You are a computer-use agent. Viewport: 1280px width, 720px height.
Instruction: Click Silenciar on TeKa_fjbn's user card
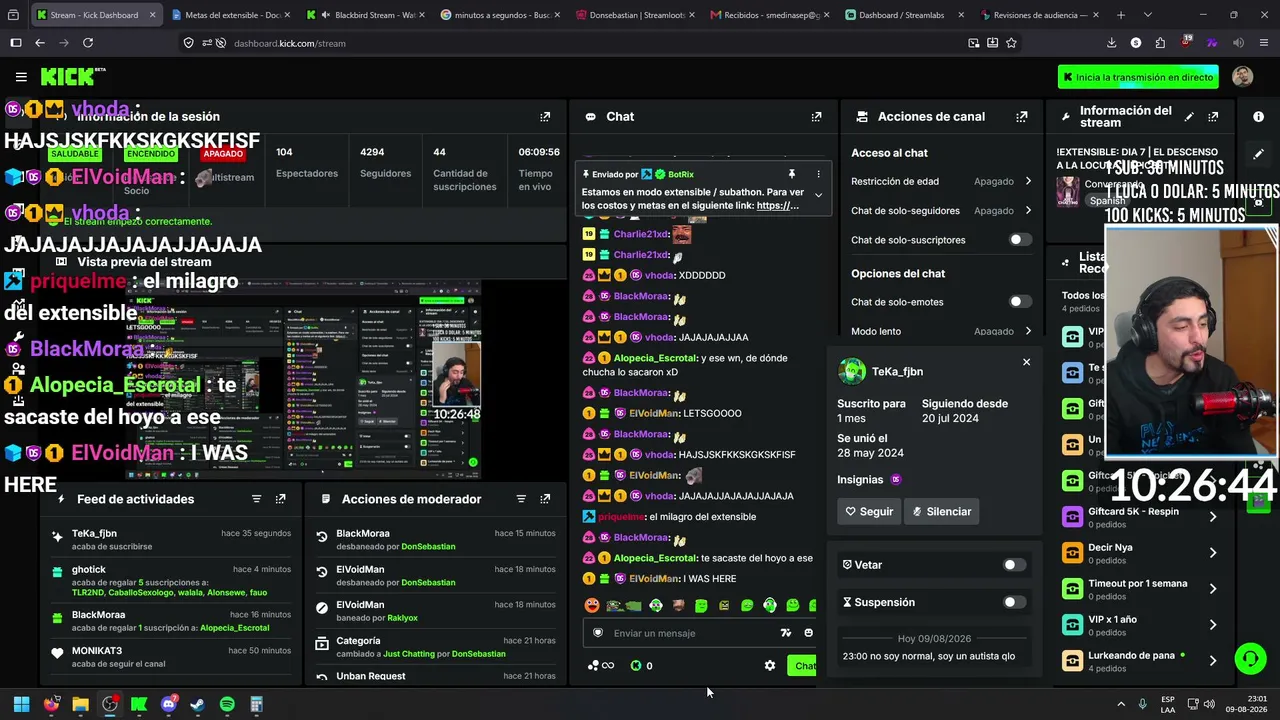point(941,512)
